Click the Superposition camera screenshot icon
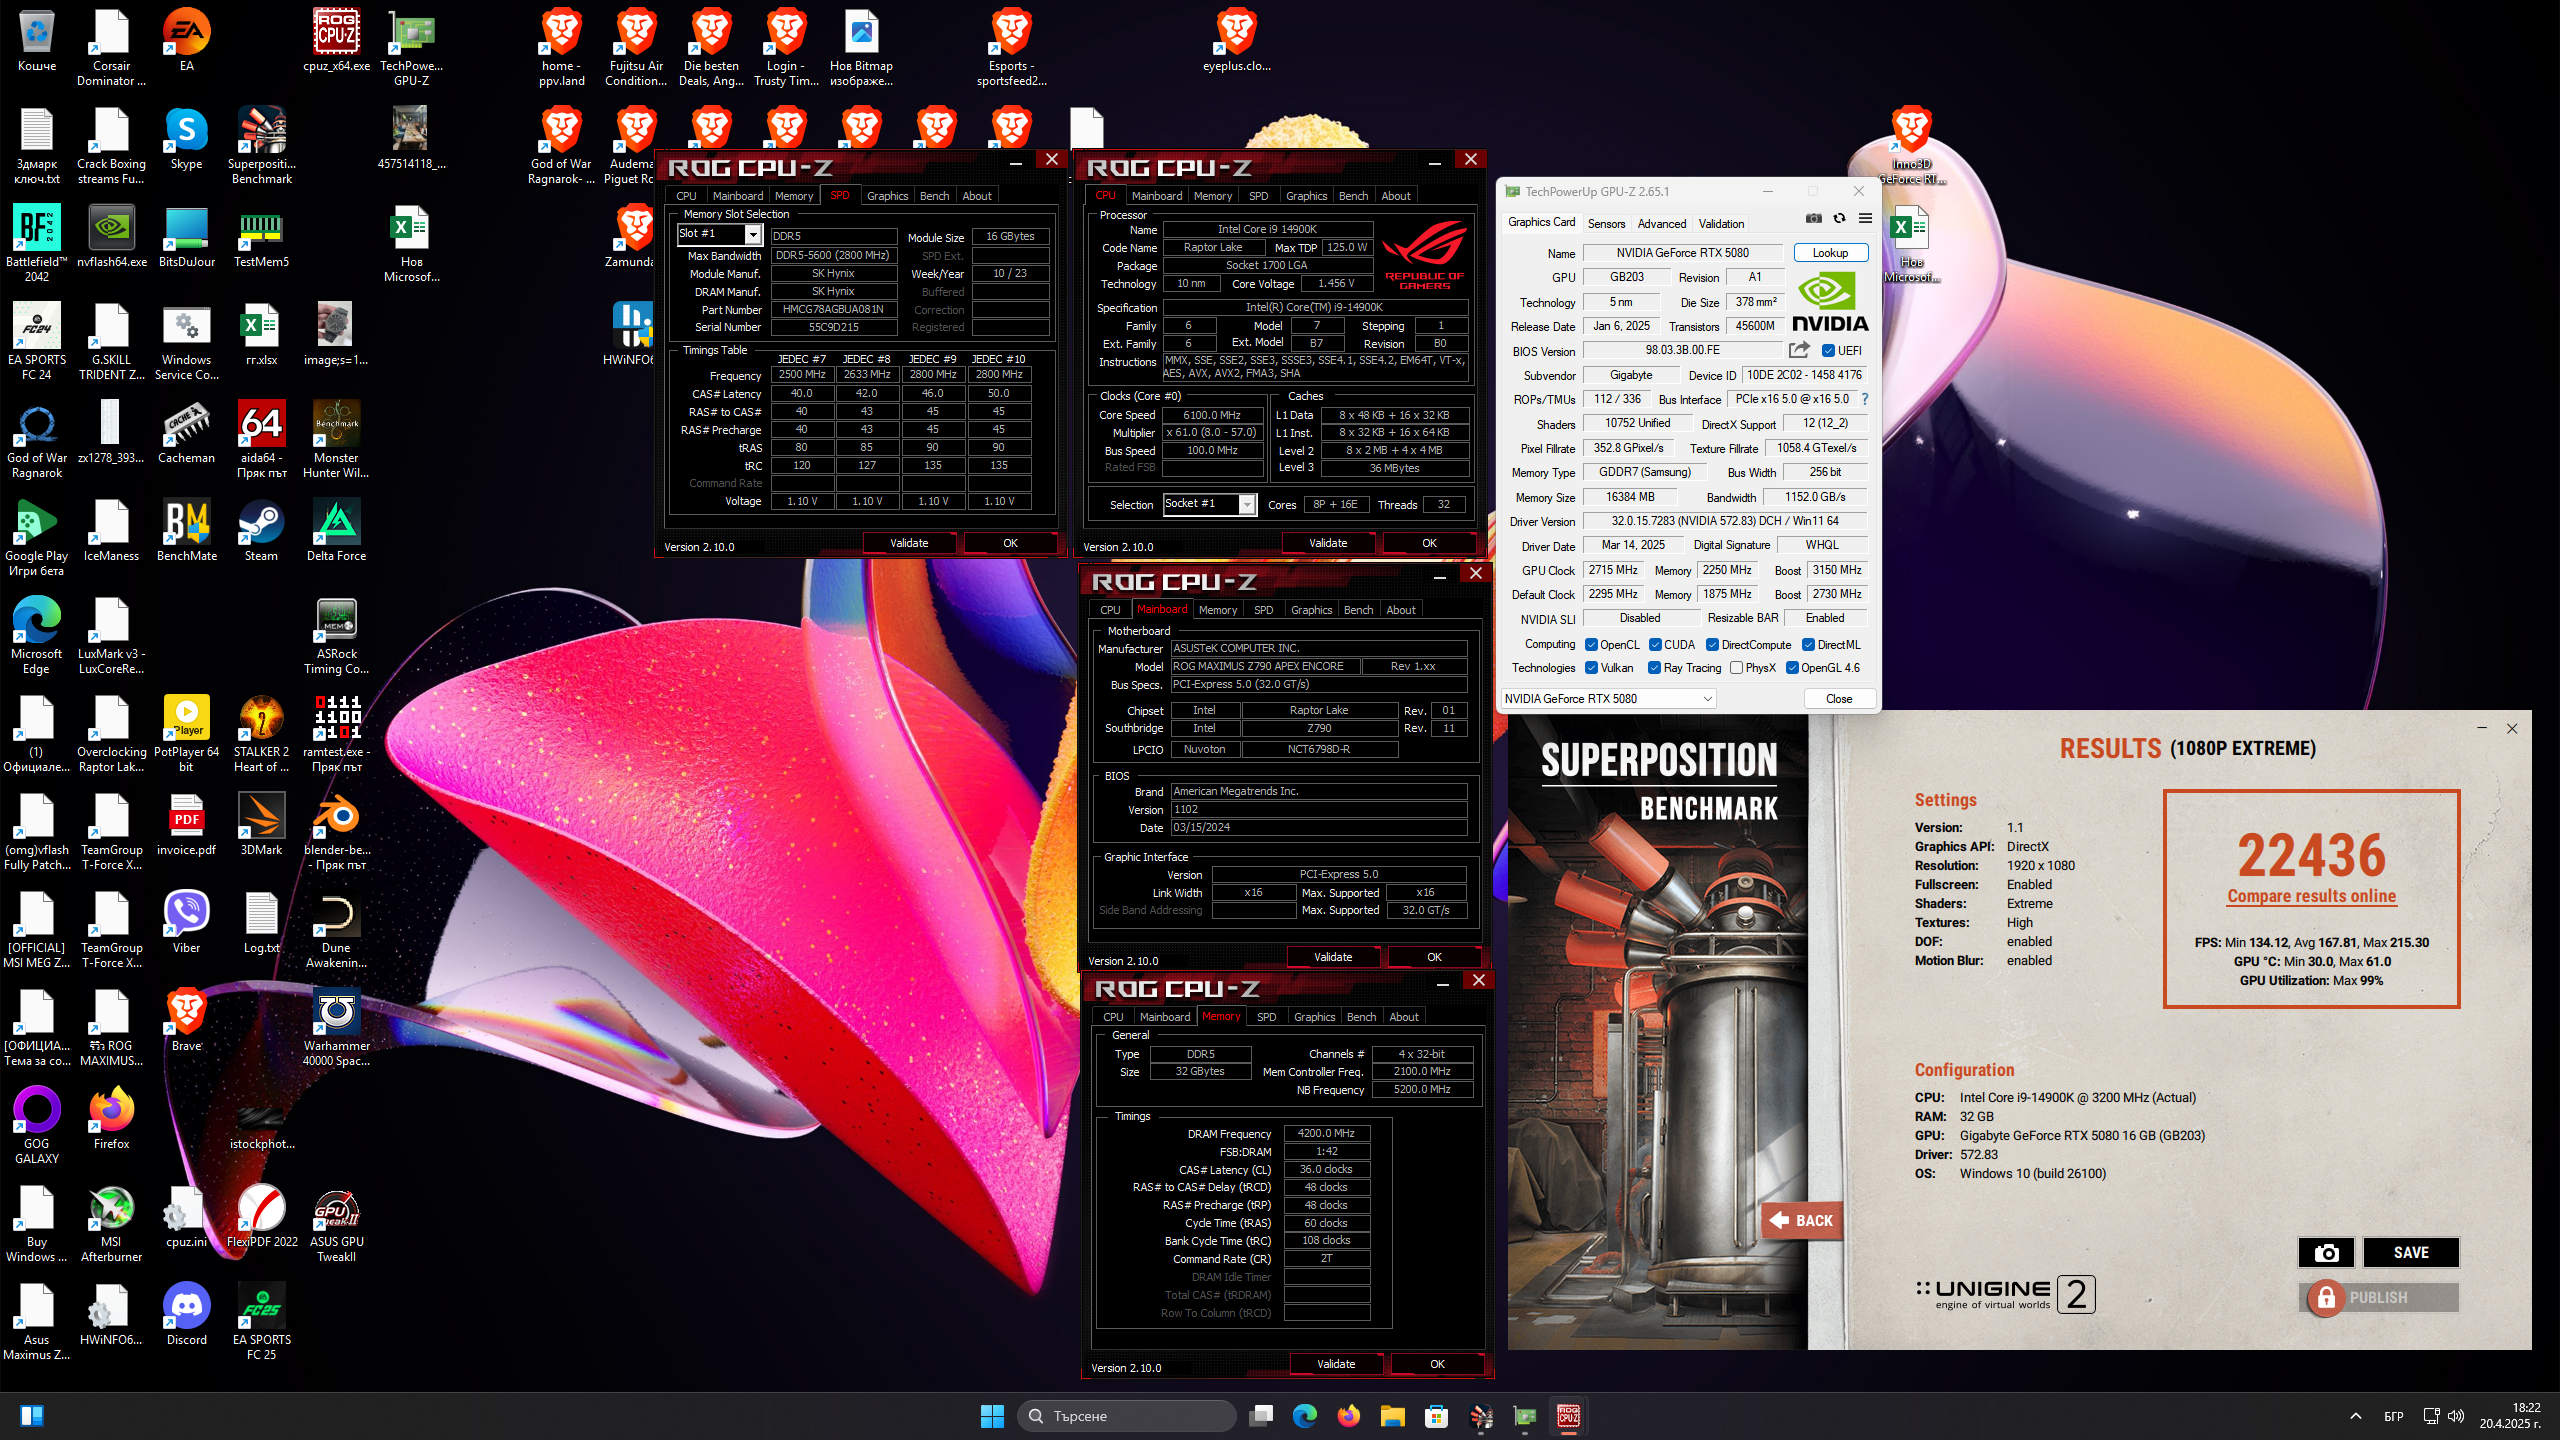The image size is (2560, 1440). (x=2326, y=1252)
